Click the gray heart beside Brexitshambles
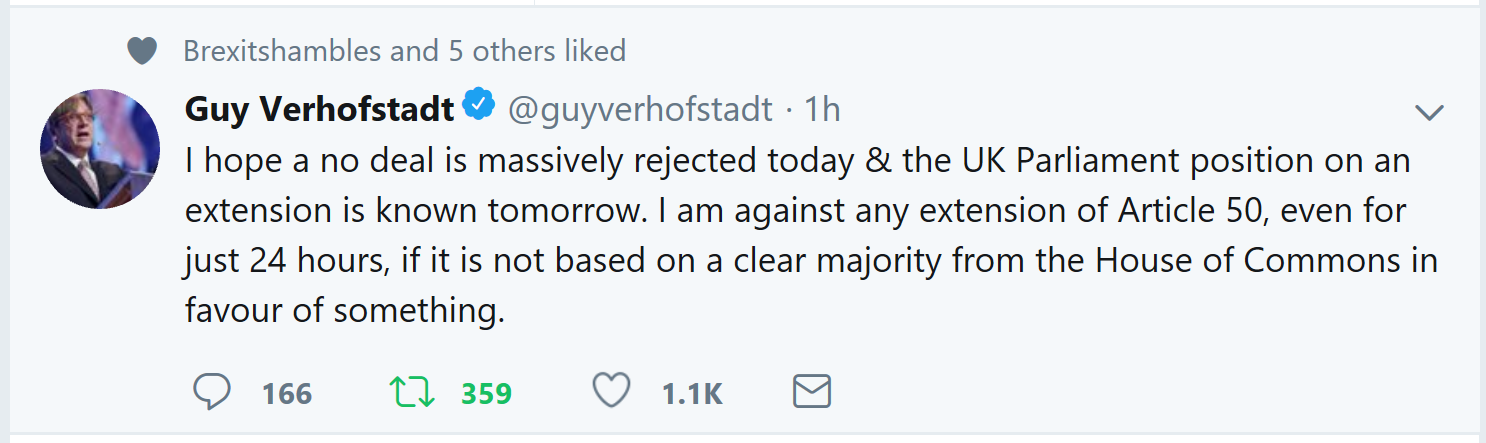This screenshot has height=443, width=1486. [143, 51]
